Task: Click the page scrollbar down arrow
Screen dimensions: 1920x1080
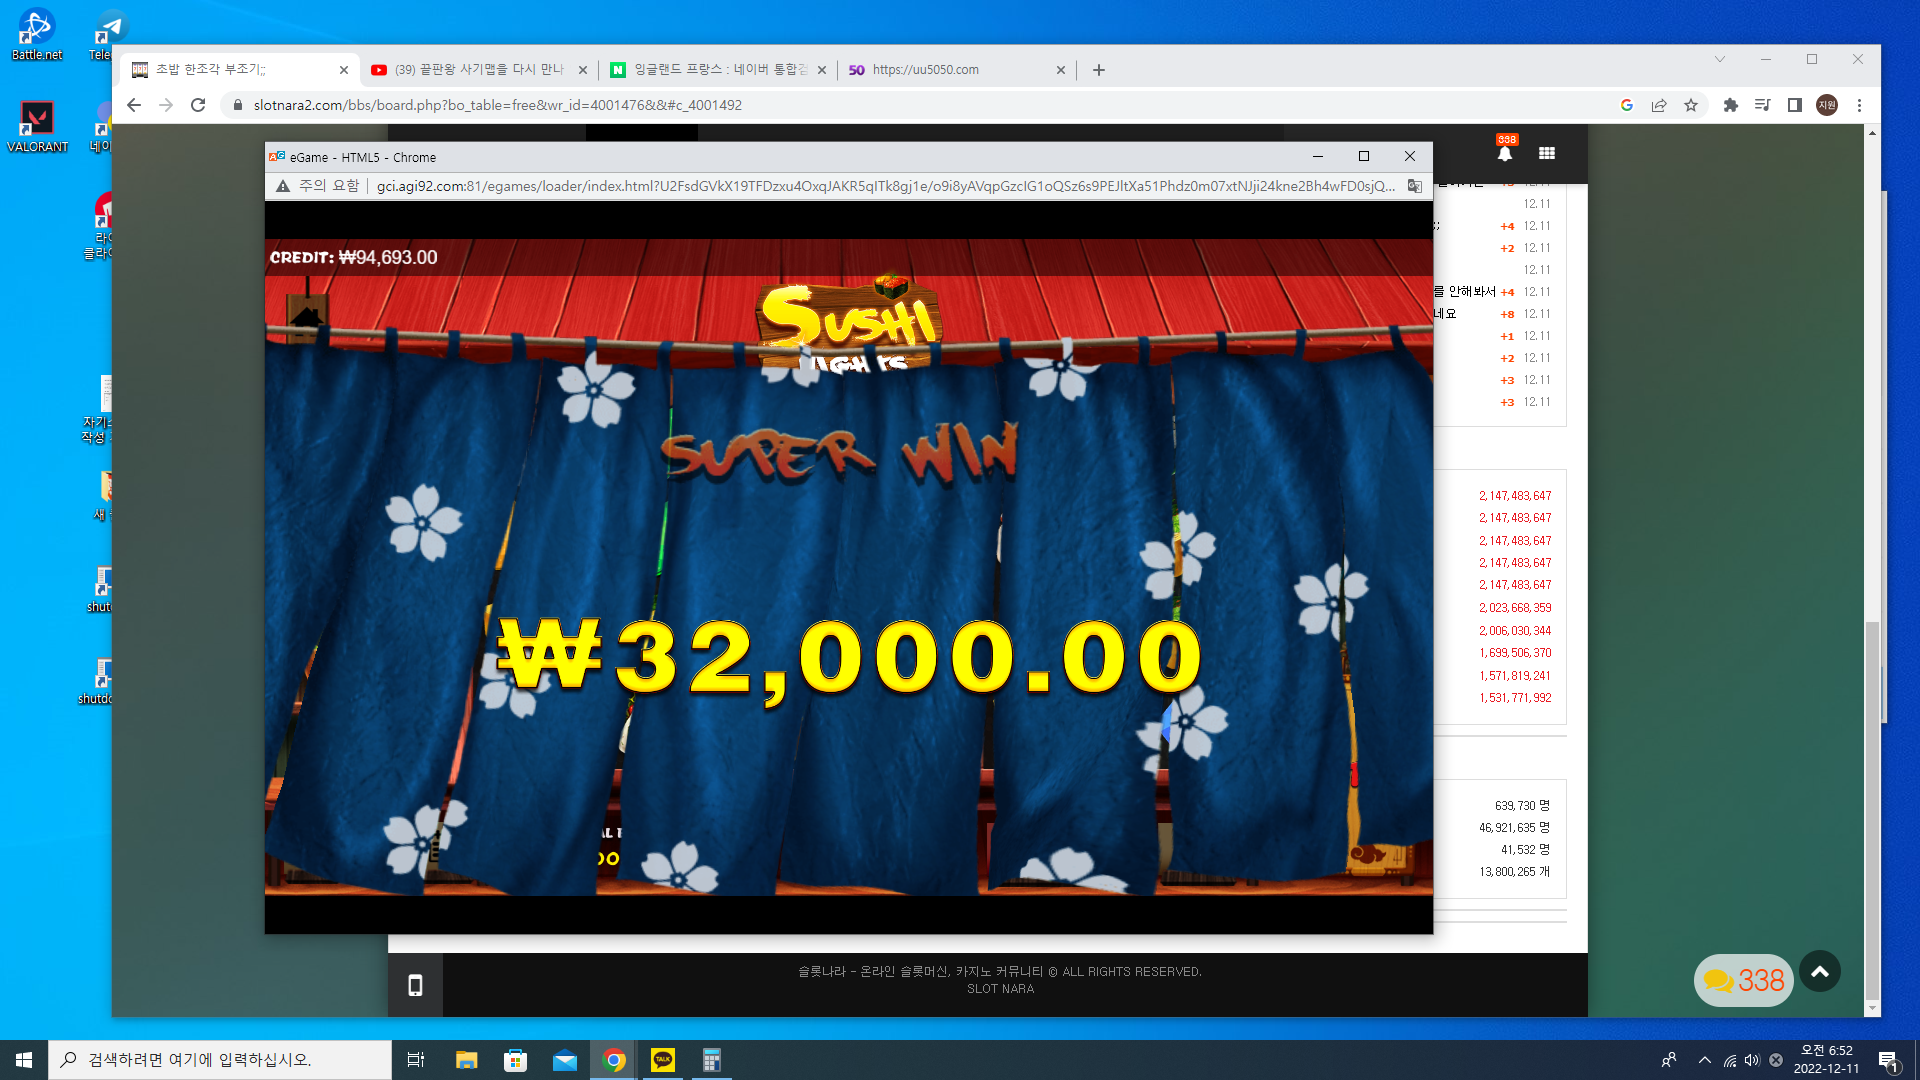Action: click(x=1872, y=1008)
